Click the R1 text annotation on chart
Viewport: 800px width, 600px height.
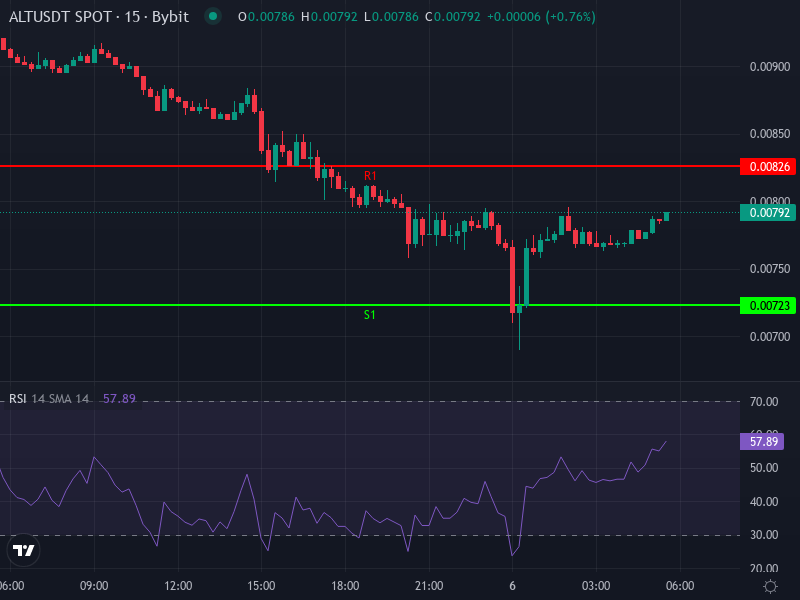(372, 175)
